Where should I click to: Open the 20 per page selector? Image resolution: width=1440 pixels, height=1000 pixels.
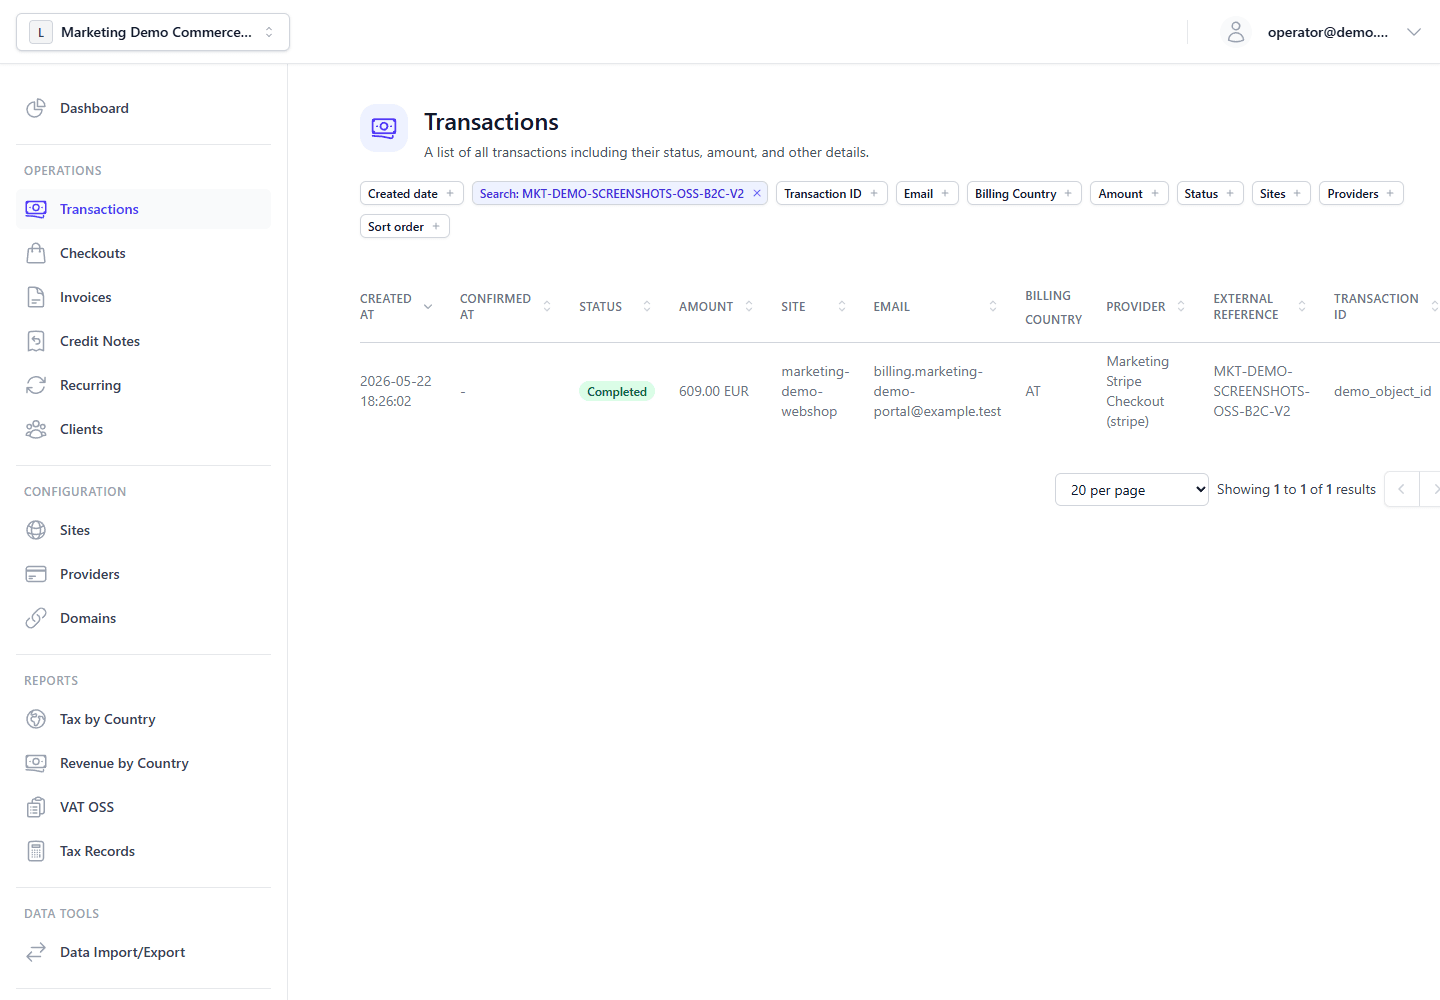pos(1131,490)
